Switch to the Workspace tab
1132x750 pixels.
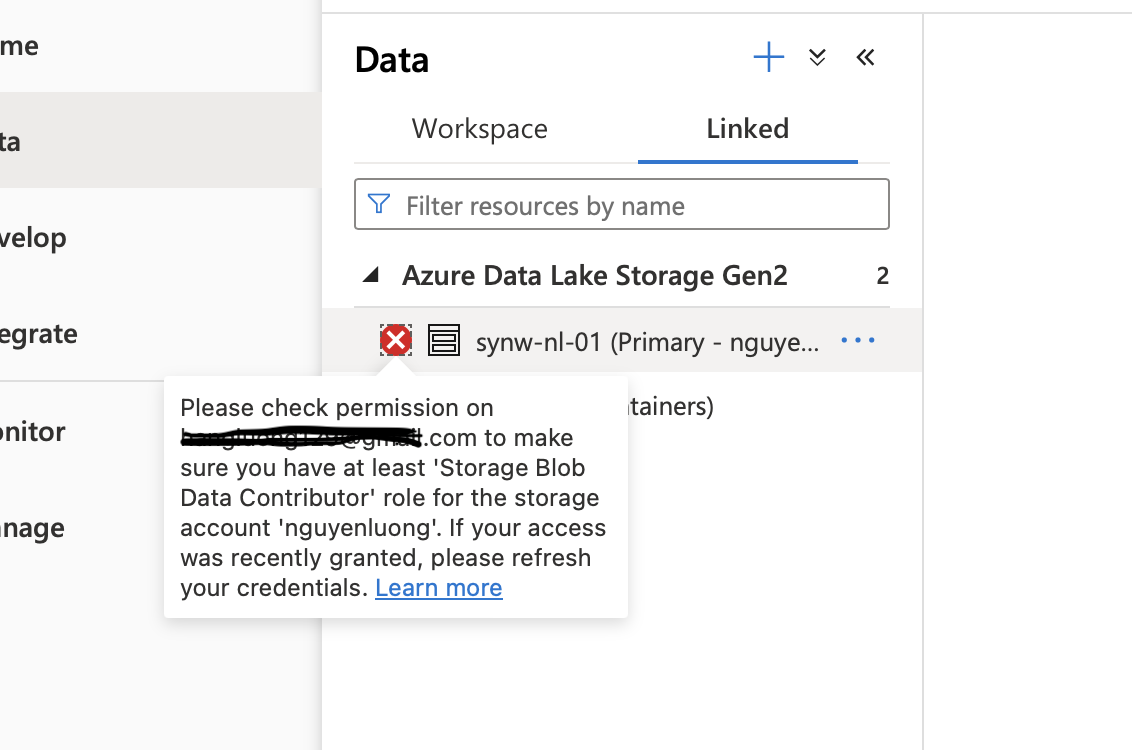click(480, 129)
